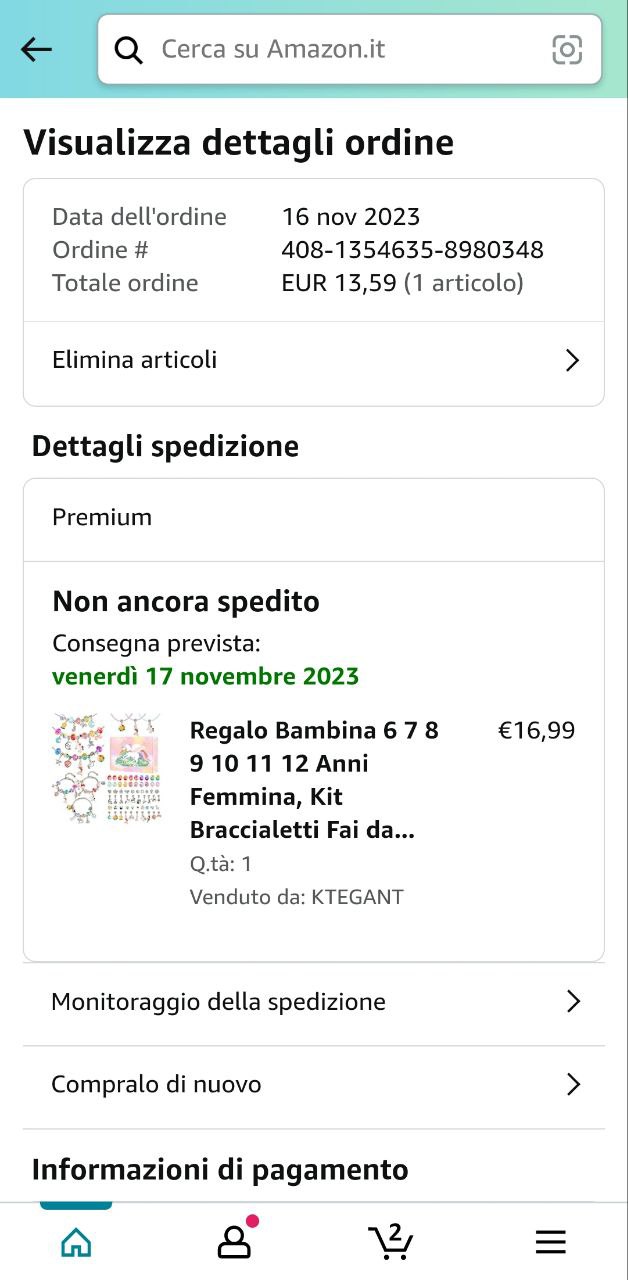This screenshot has width=628, height=1280.
Task: Tap the seller name KTEGANT
Action: 357,897
